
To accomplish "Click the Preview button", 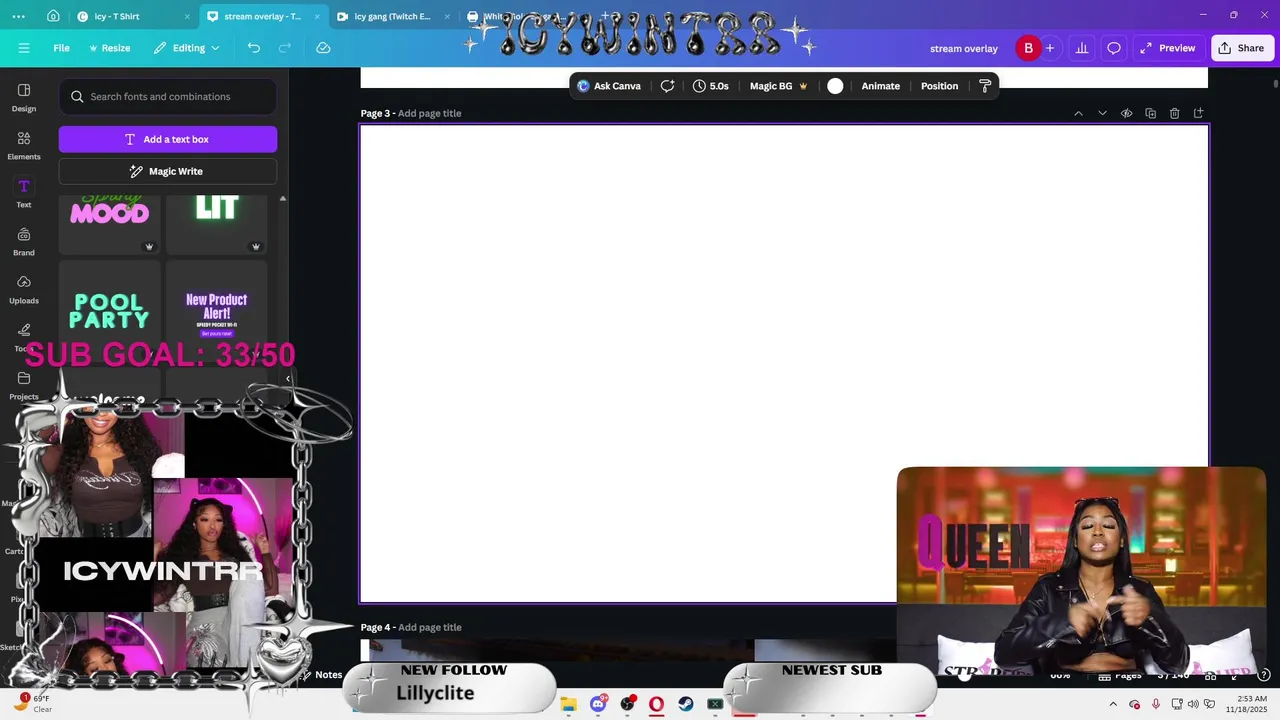I will pos(1168,48).
